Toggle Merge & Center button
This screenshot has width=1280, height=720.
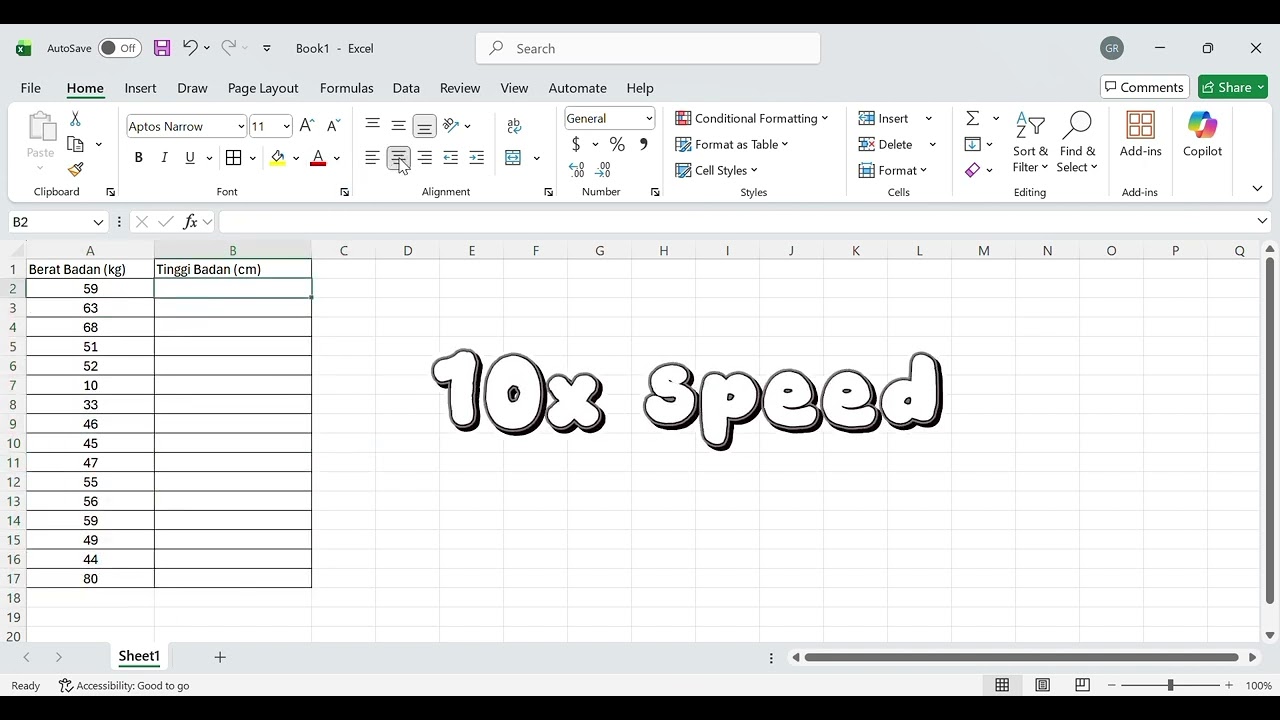tap(514, 158)
